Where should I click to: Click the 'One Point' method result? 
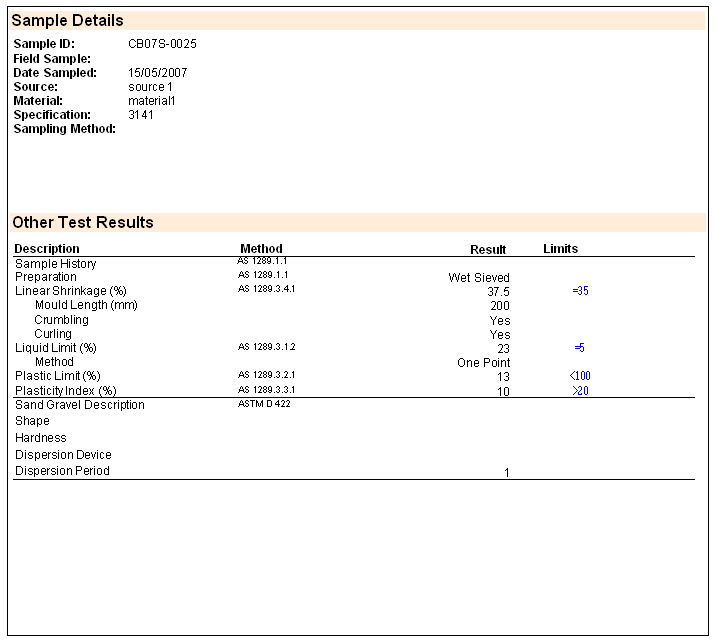pyautogui.click(x=483, y=363)
